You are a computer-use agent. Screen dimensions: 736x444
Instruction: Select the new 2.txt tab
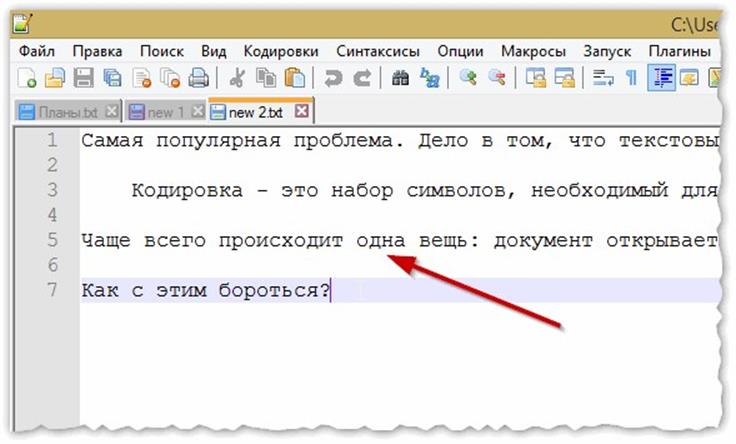click(x=261, y=112)
